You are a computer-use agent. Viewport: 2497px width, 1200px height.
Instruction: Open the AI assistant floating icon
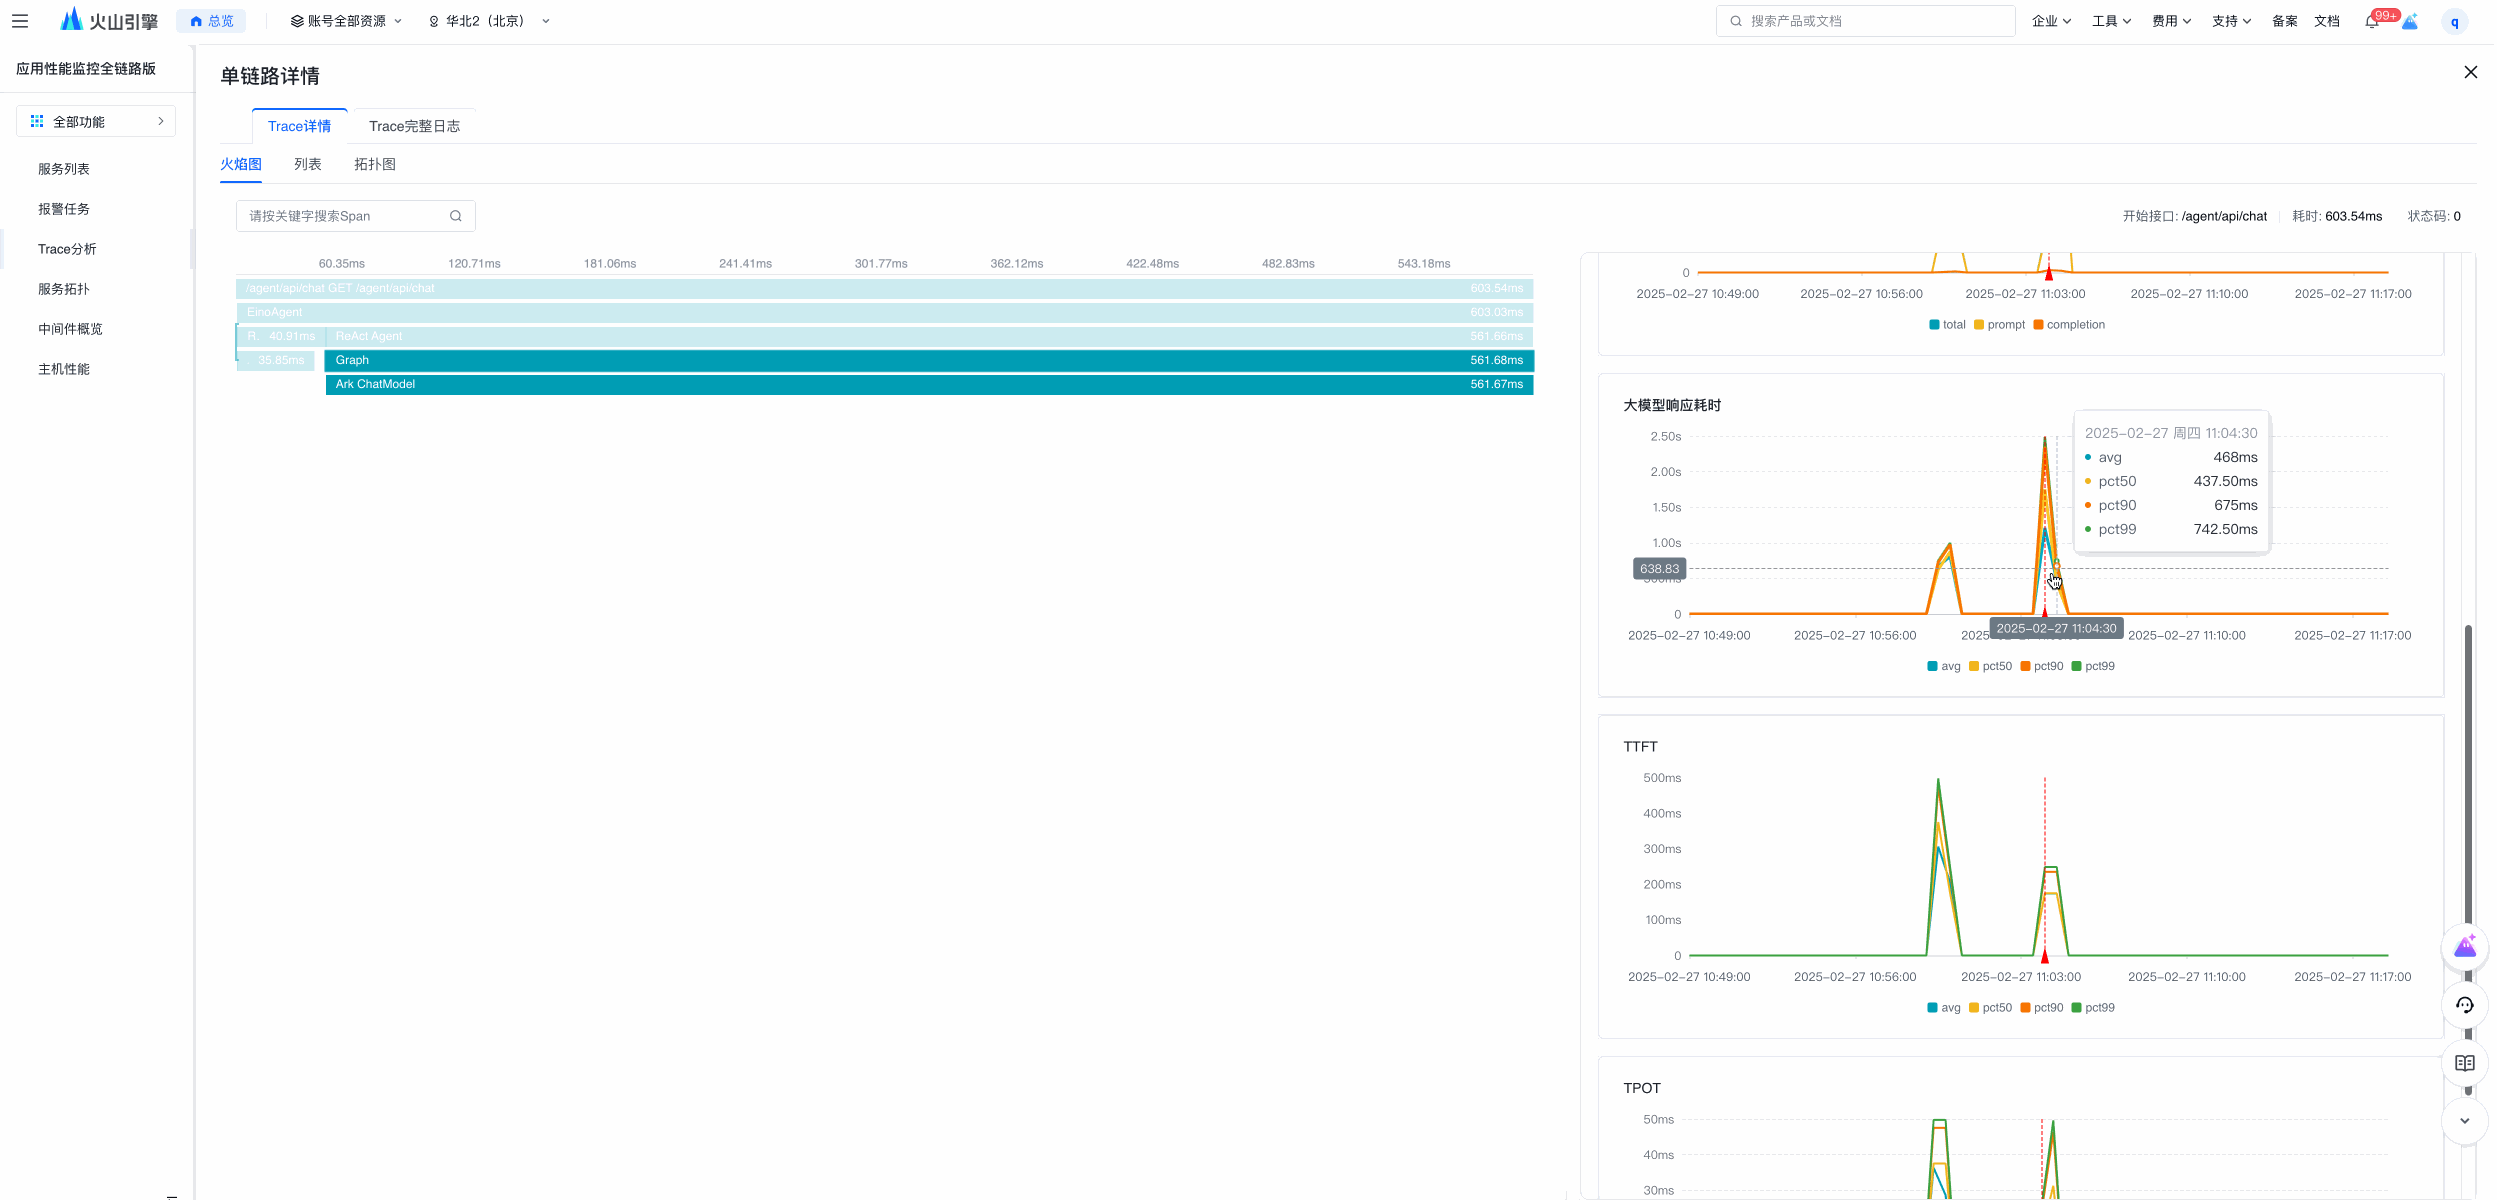click(x=2464, y=947)
